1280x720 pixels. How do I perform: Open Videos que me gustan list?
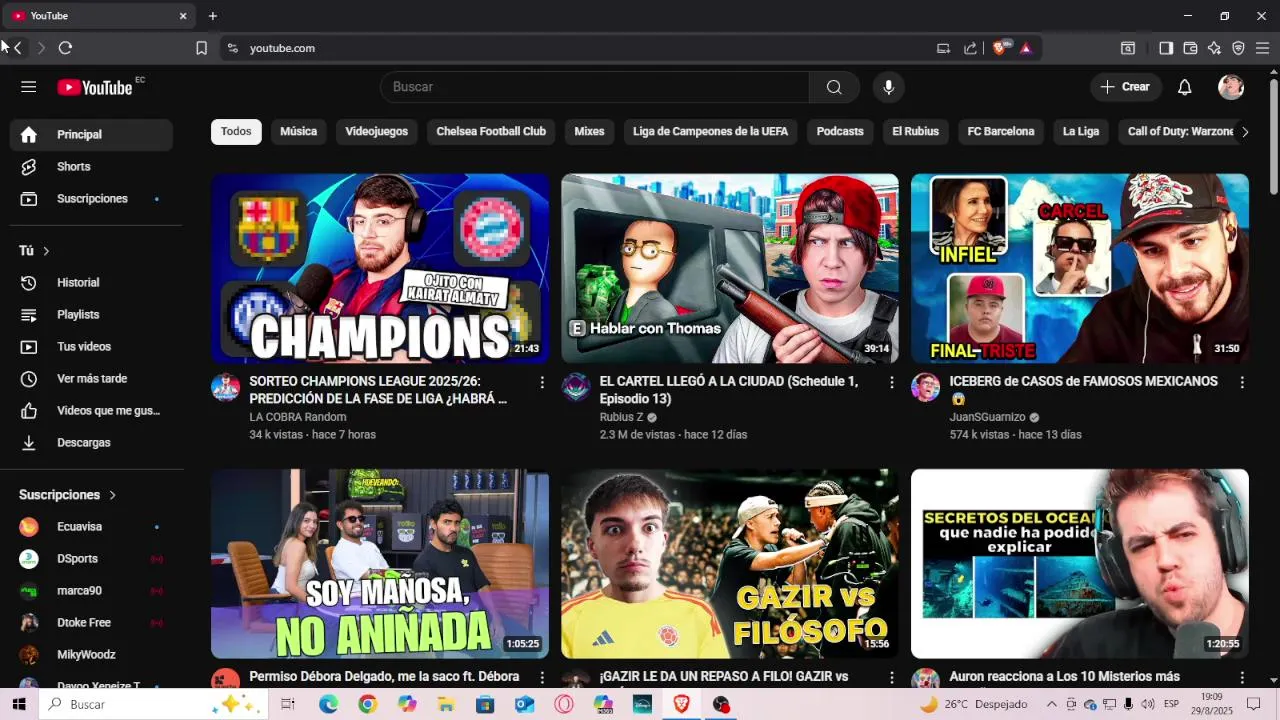pyautogui.click(x=91, y=411)
